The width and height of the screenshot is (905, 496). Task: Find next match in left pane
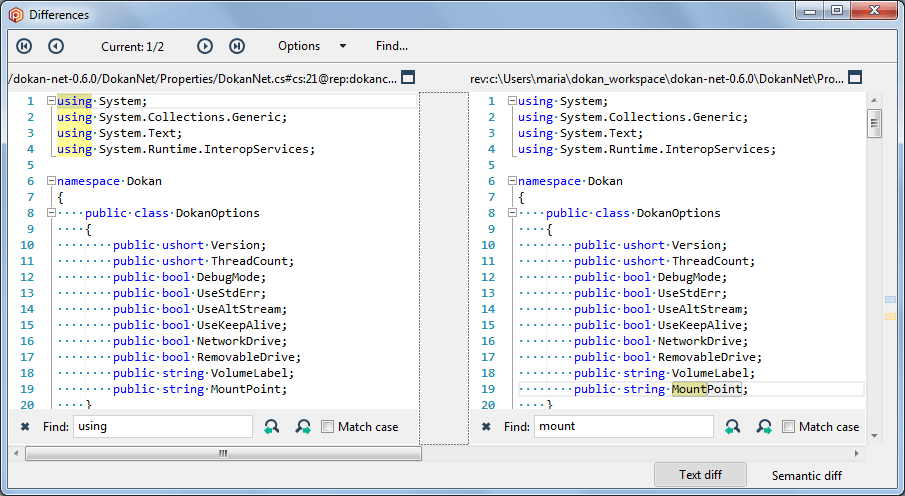(303, 427)
